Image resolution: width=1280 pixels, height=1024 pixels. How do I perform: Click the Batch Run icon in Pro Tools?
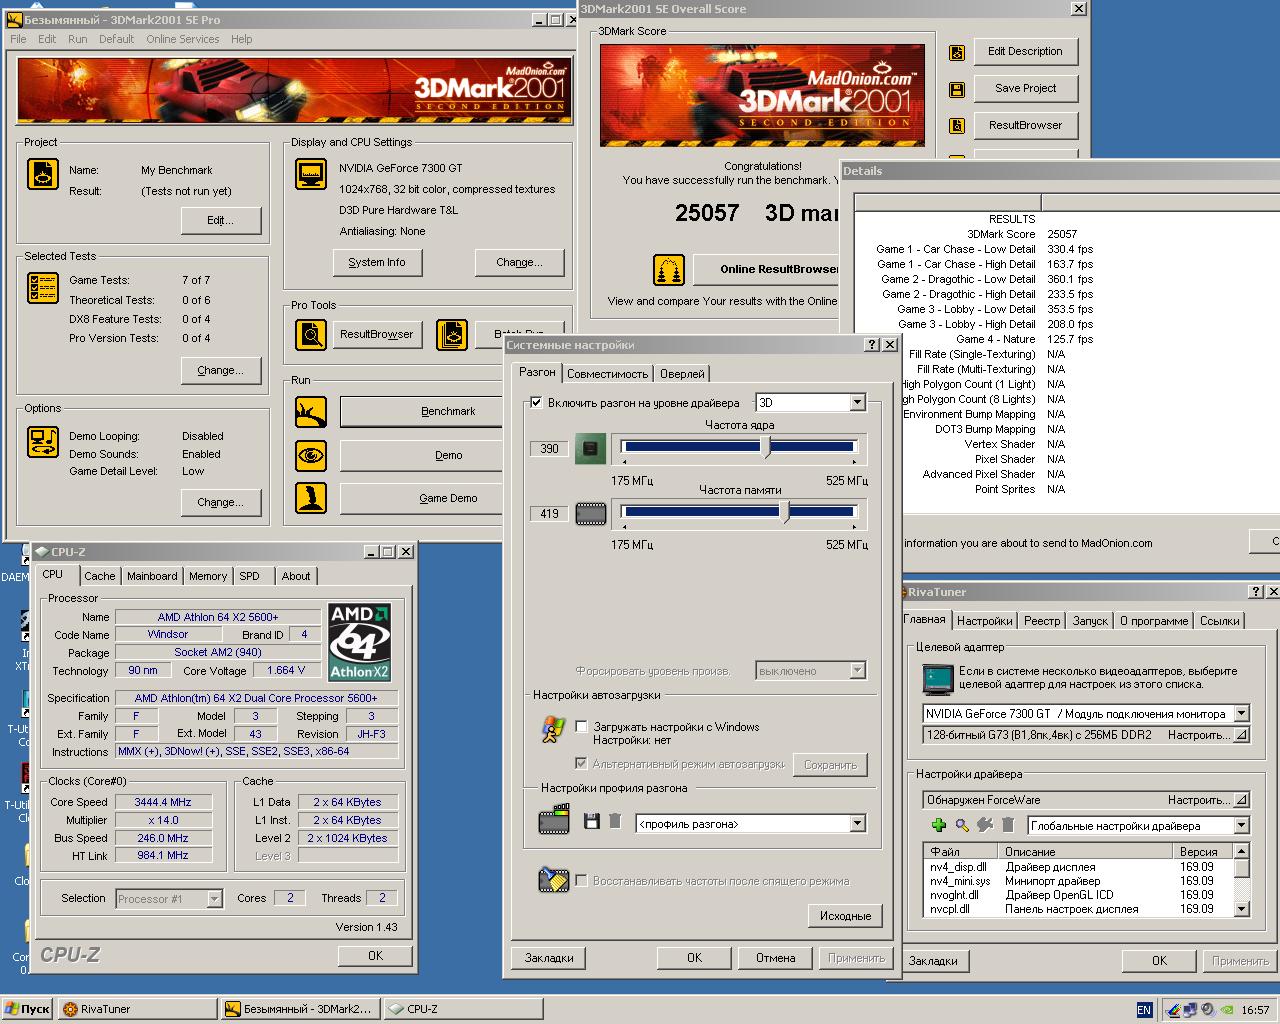pos(452,334)
